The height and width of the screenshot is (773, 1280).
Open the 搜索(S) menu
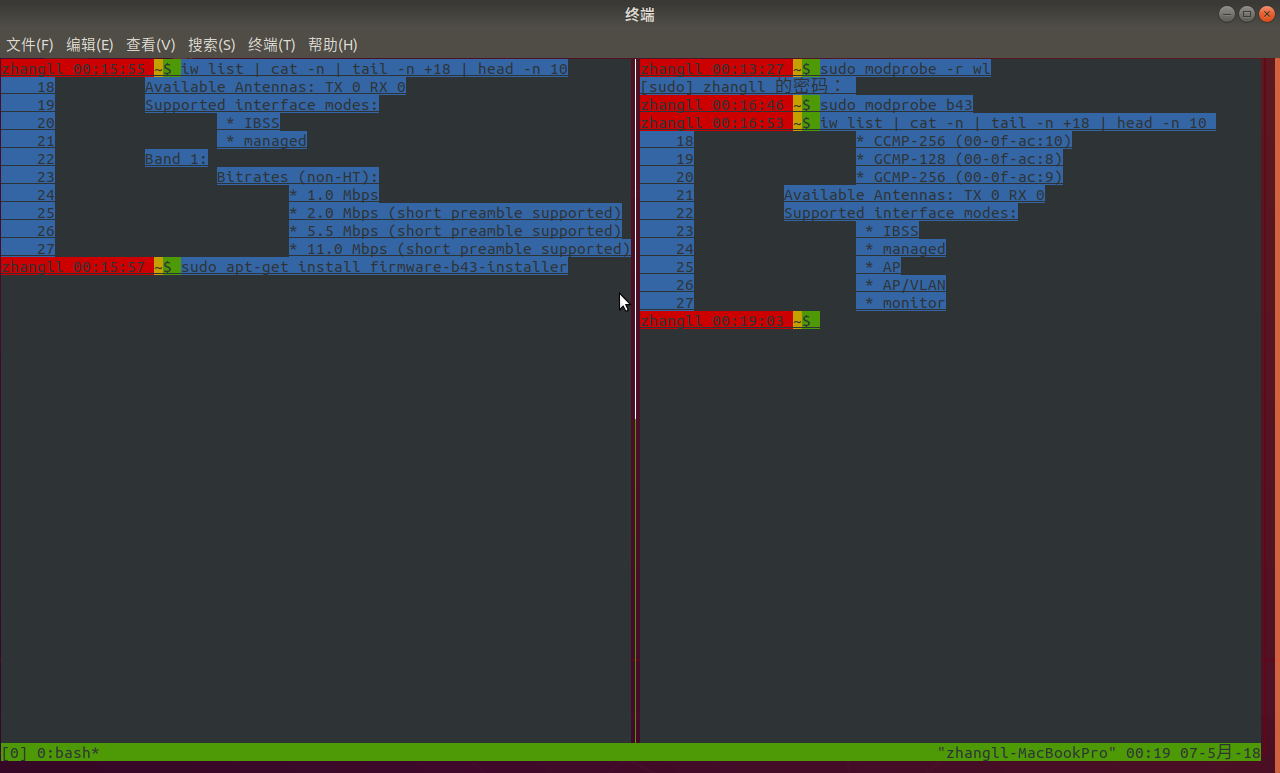[212, 45]
